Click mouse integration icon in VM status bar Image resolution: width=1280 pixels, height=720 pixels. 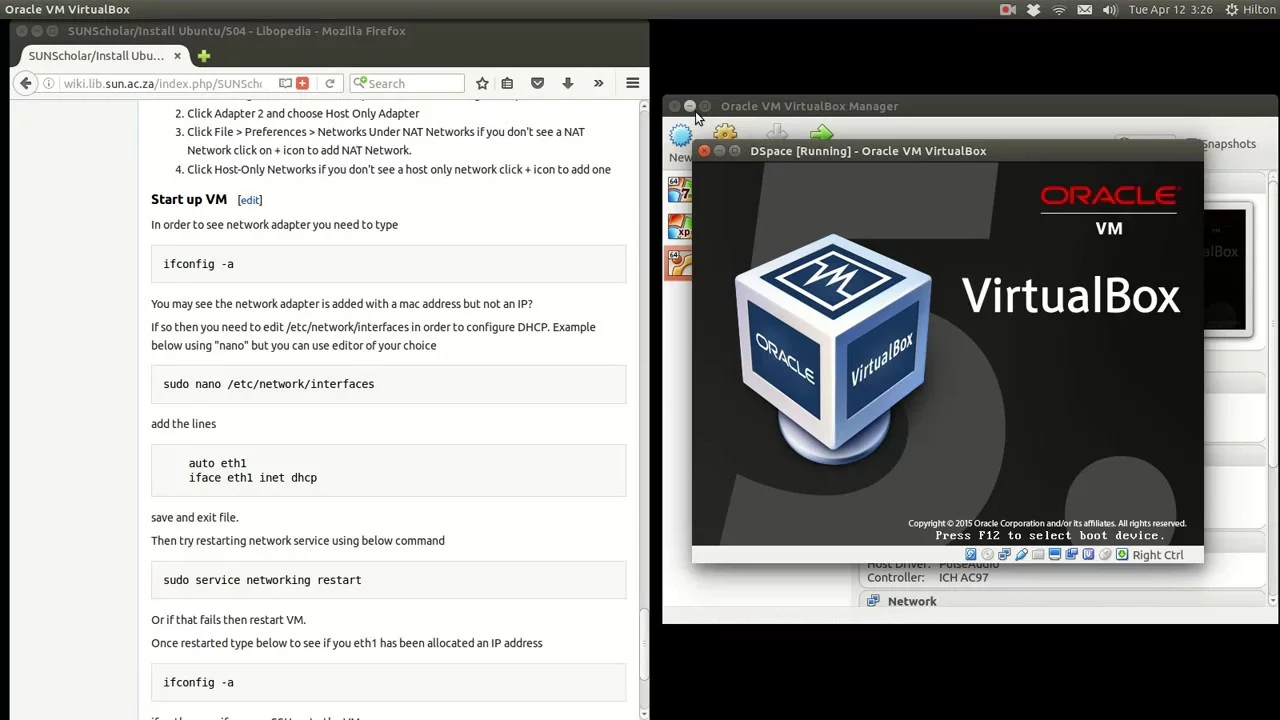pos(1105,555)
